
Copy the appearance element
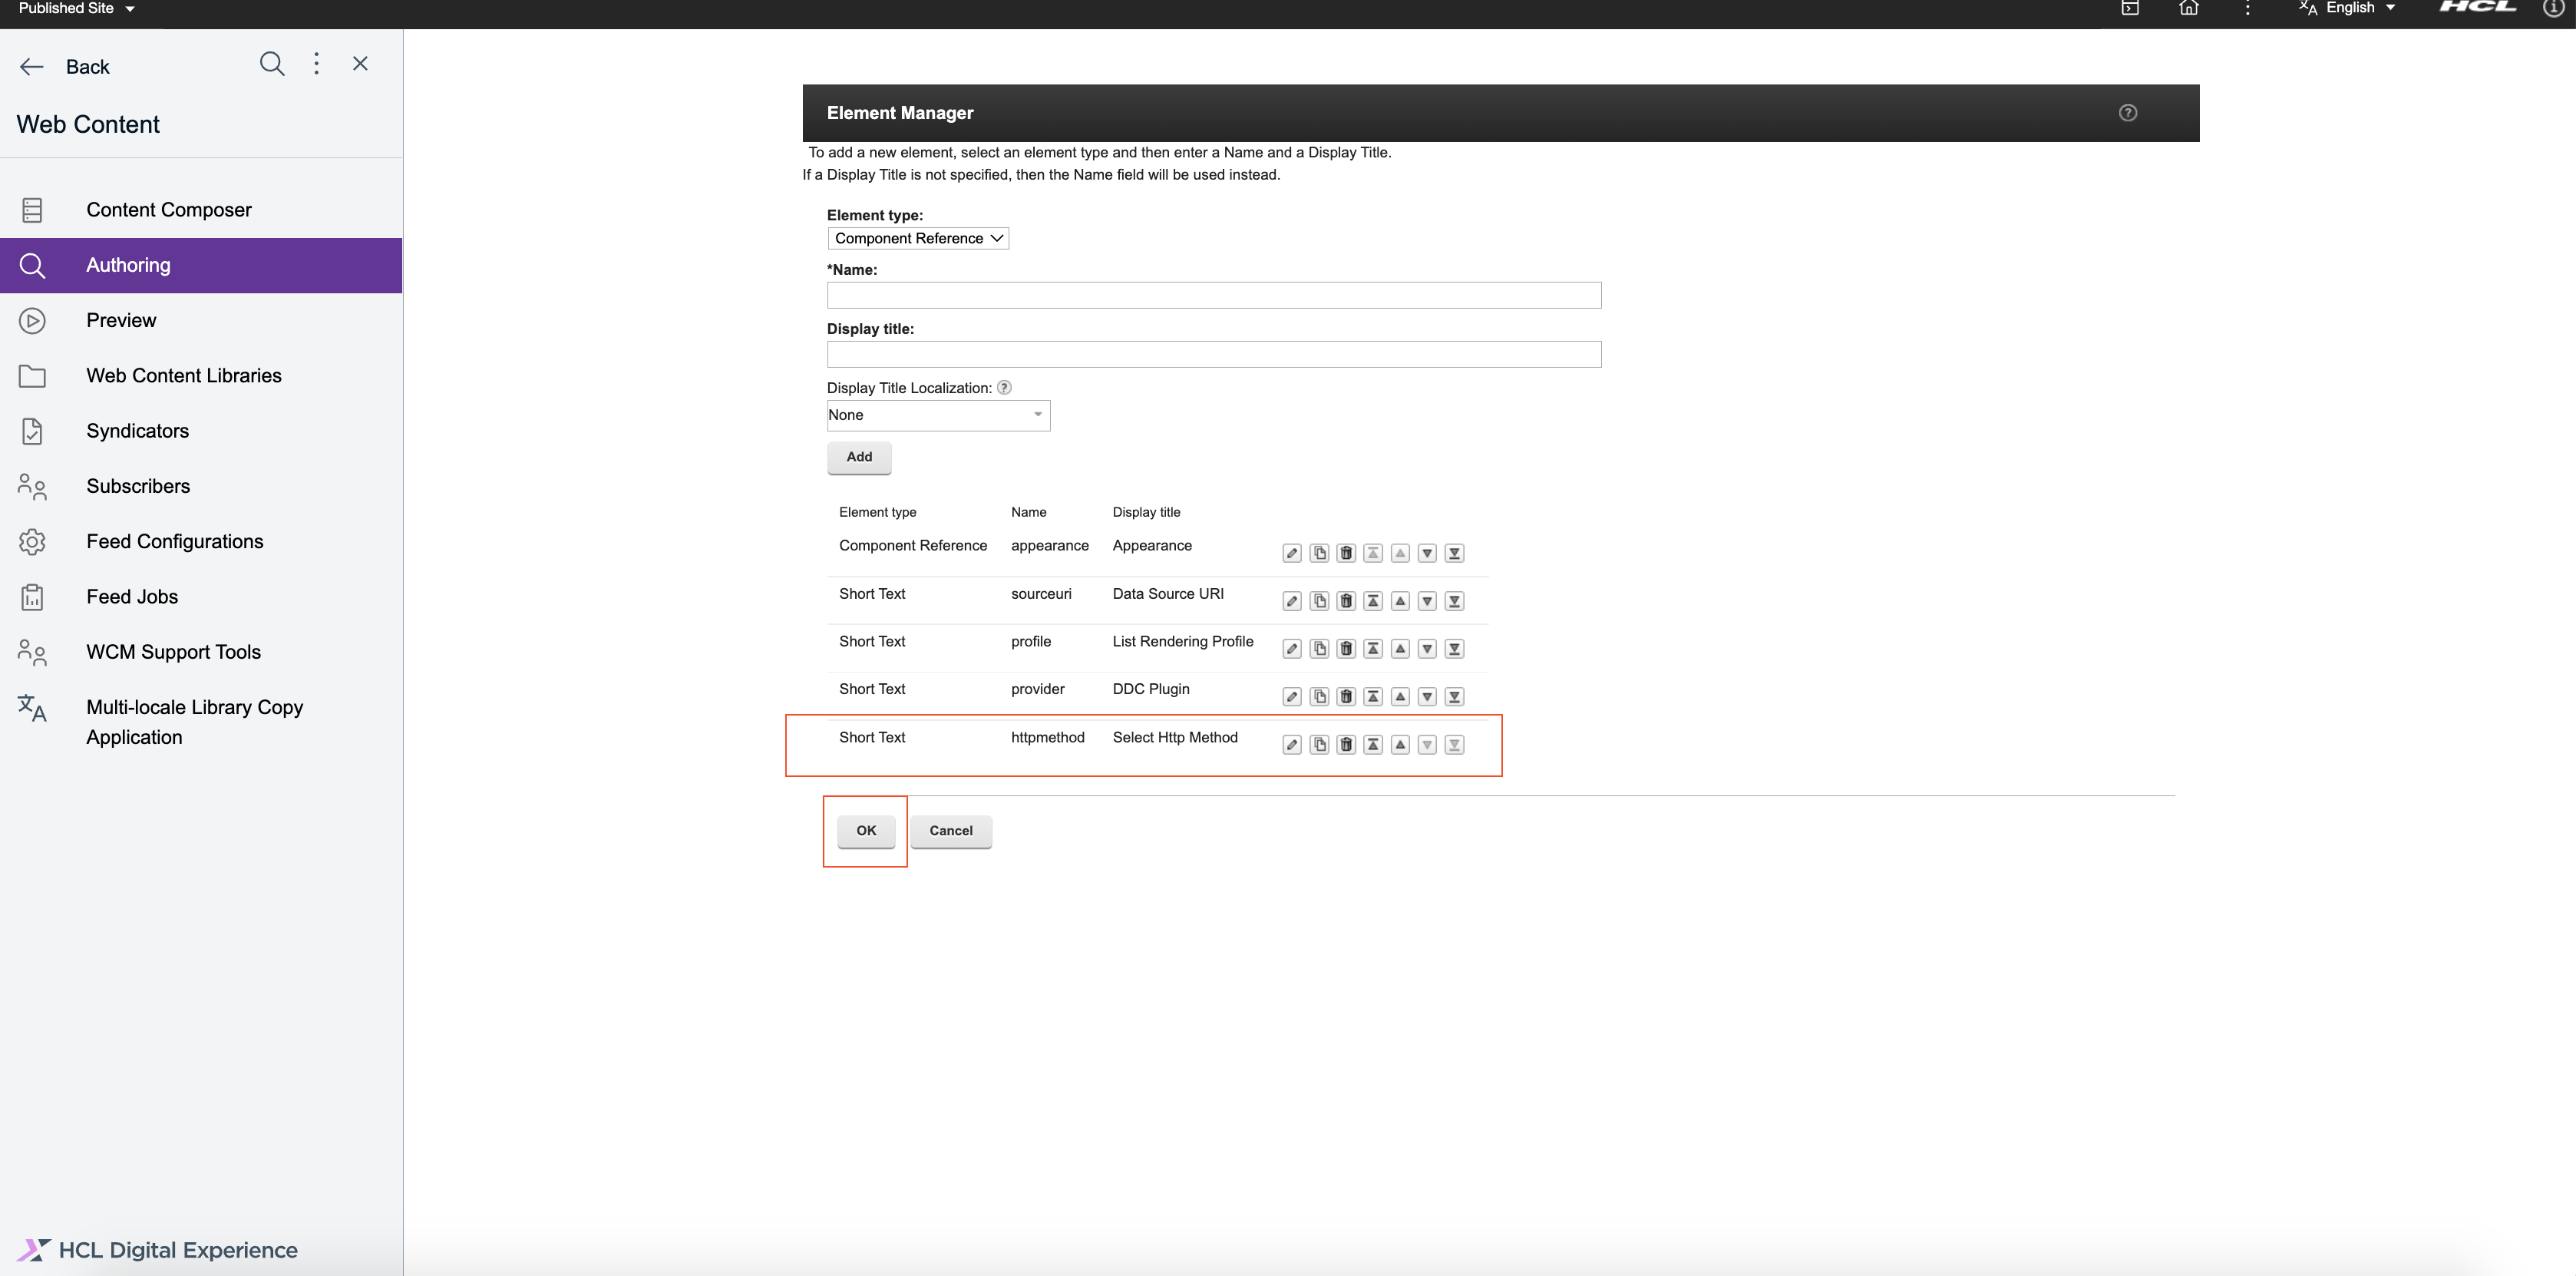click(x=1319, y=553)
